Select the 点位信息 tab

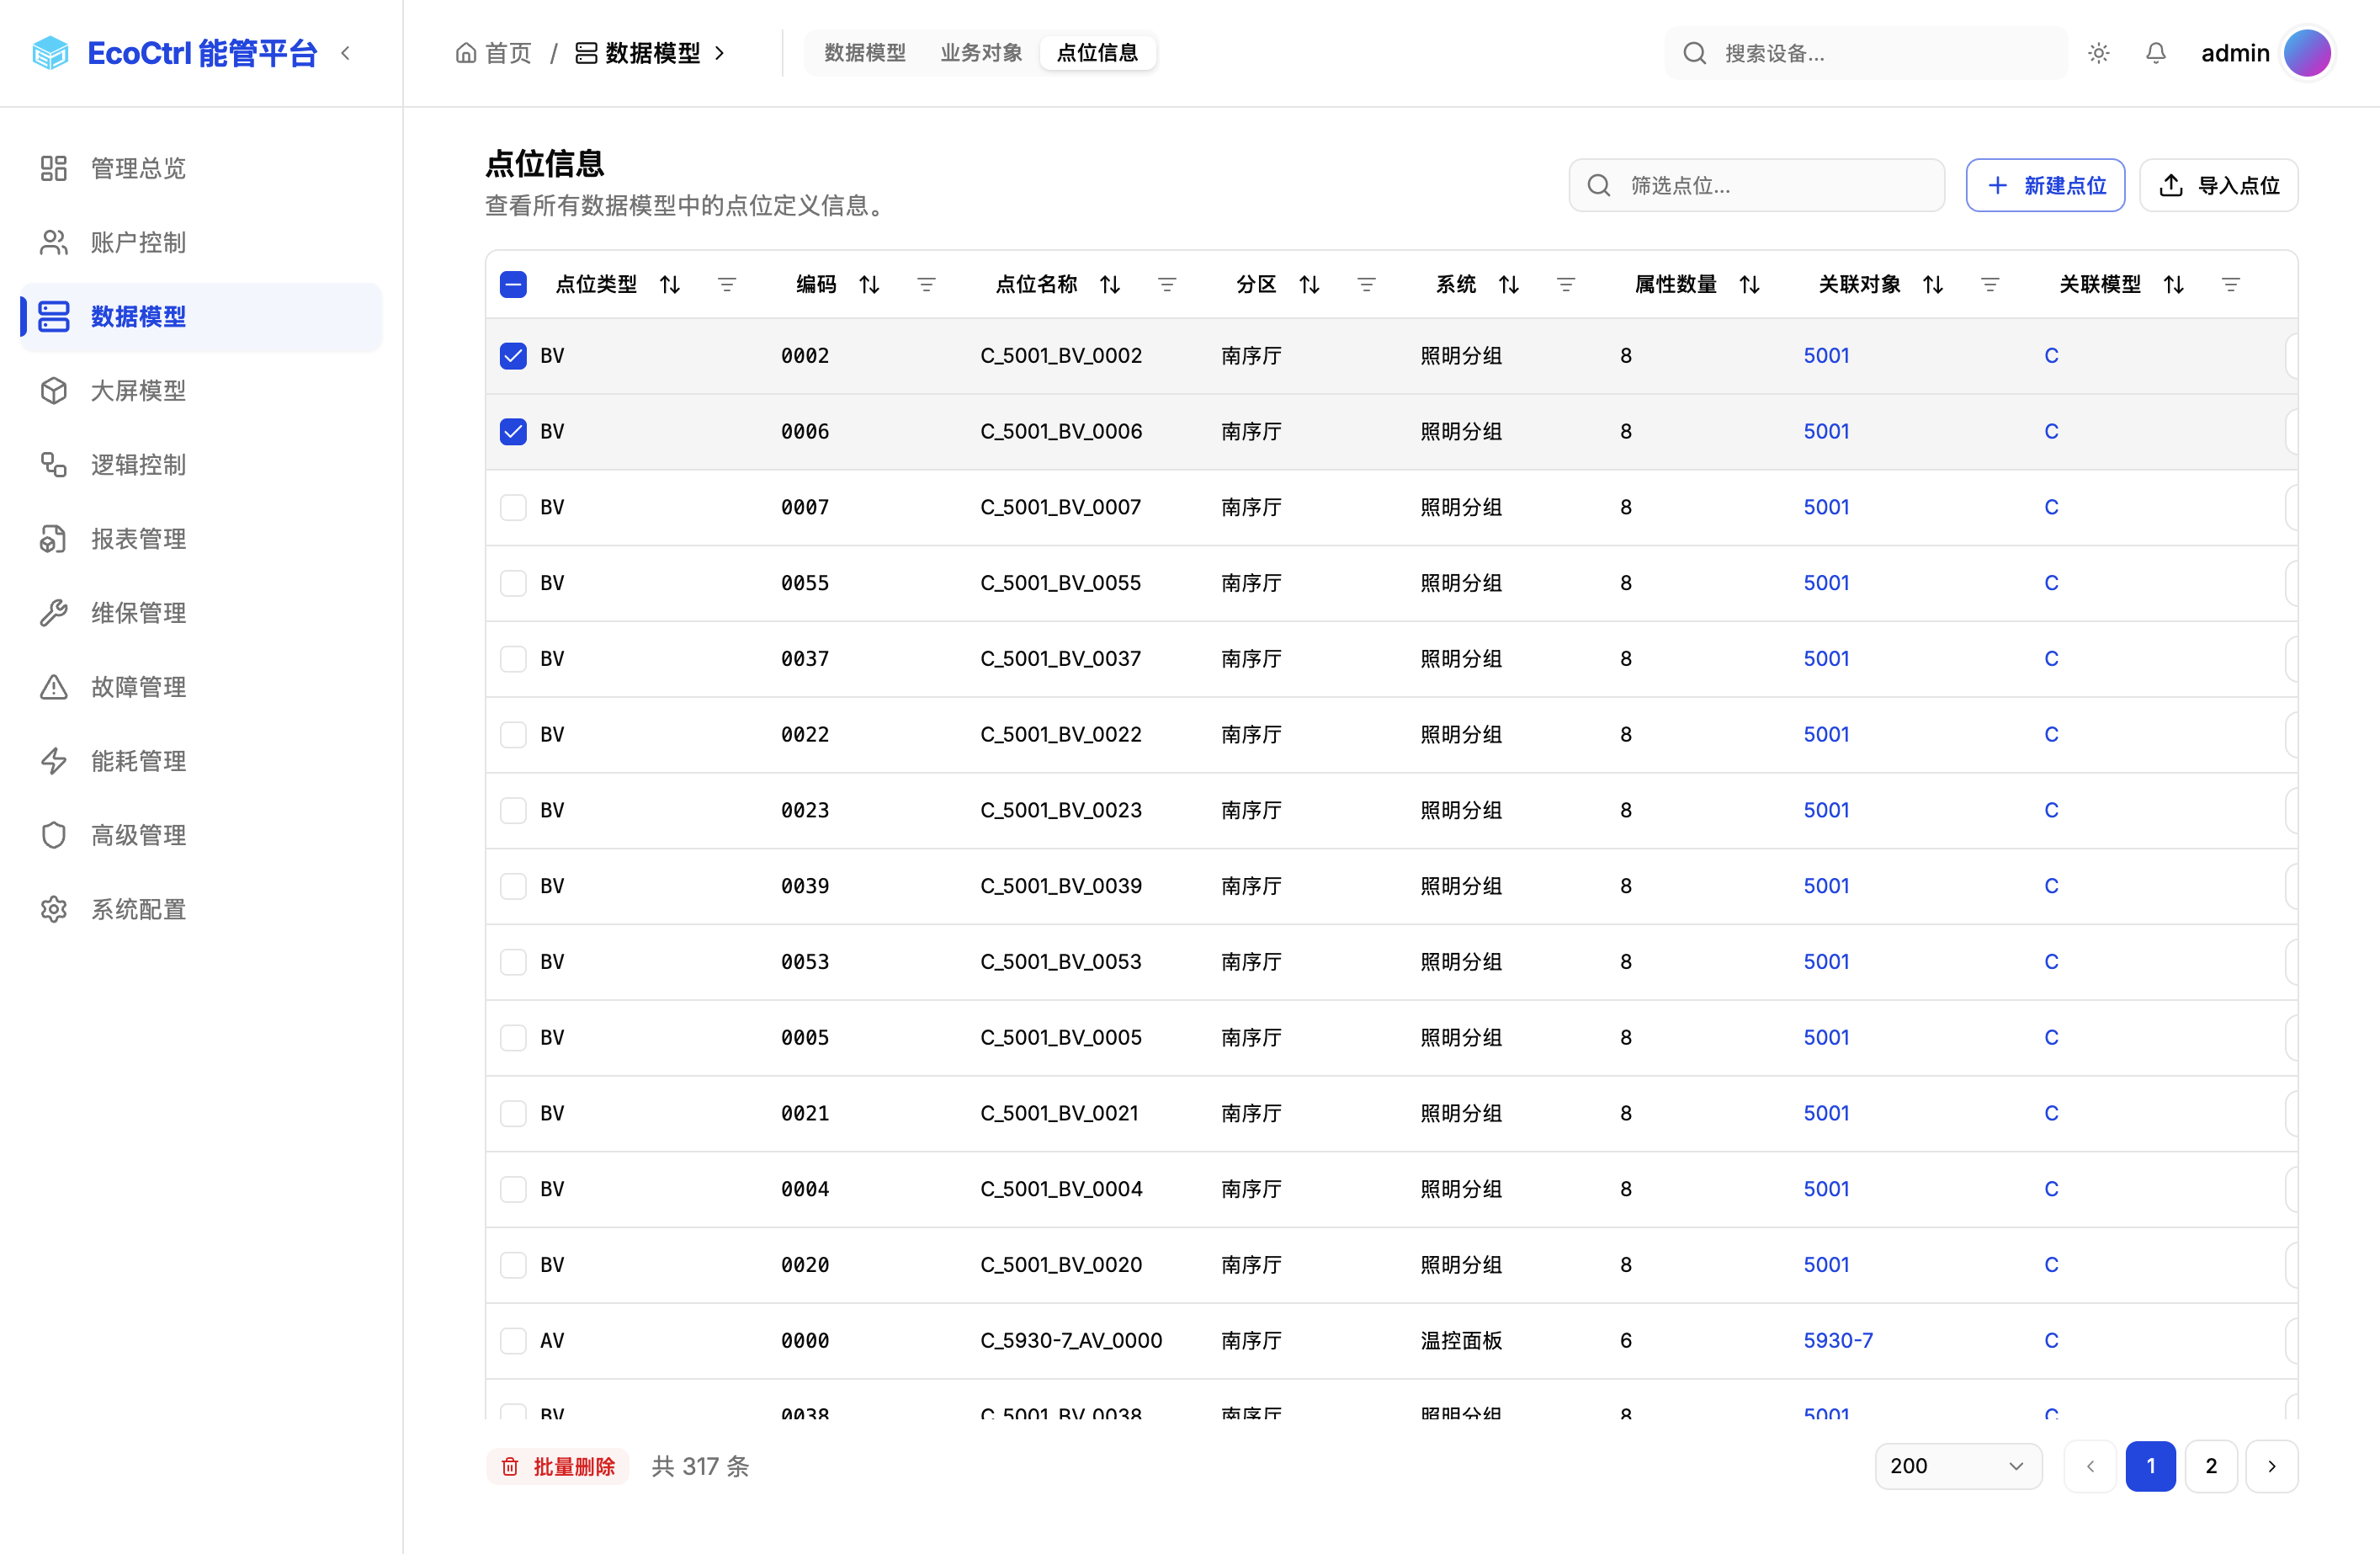coord(1097,53)
